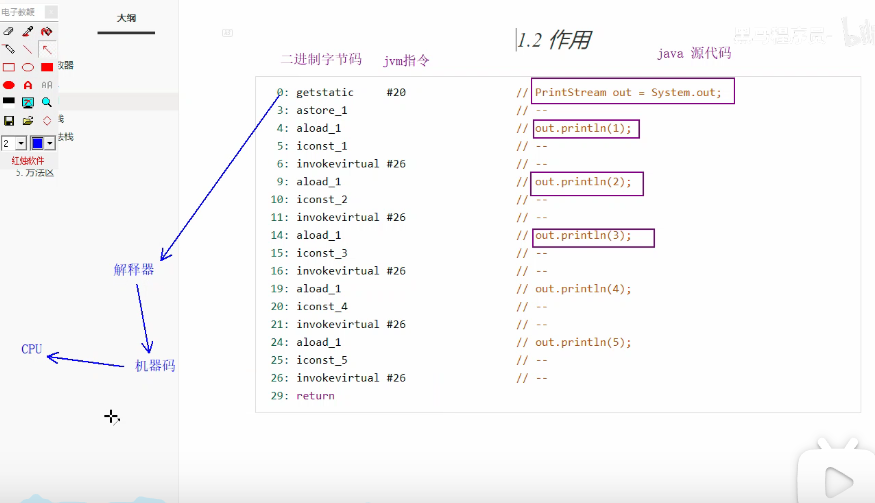Open the 红烛软件 link in toolbar
This screenshot has width=875, height=503.
[x=28, y=161]
